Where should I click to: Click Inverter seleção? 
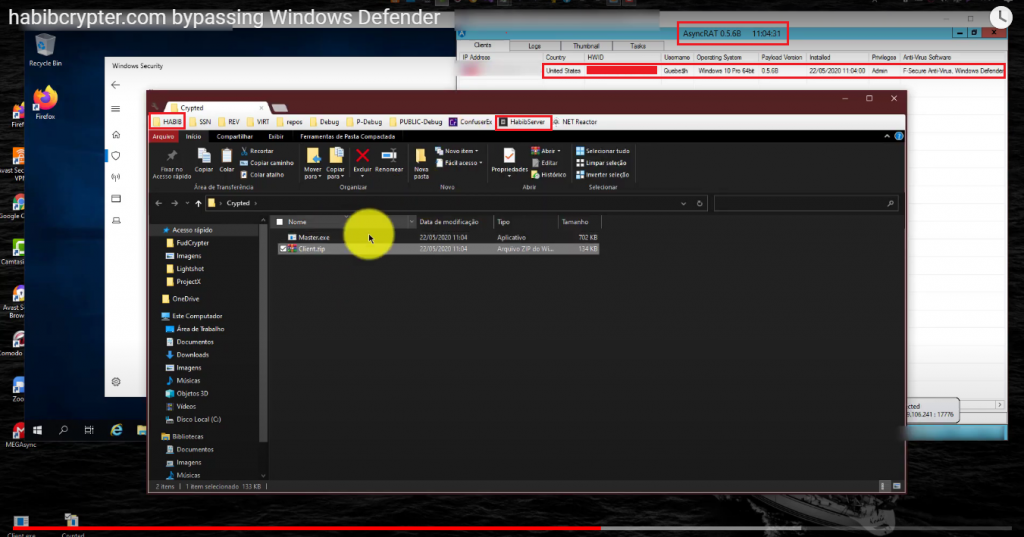602,174
